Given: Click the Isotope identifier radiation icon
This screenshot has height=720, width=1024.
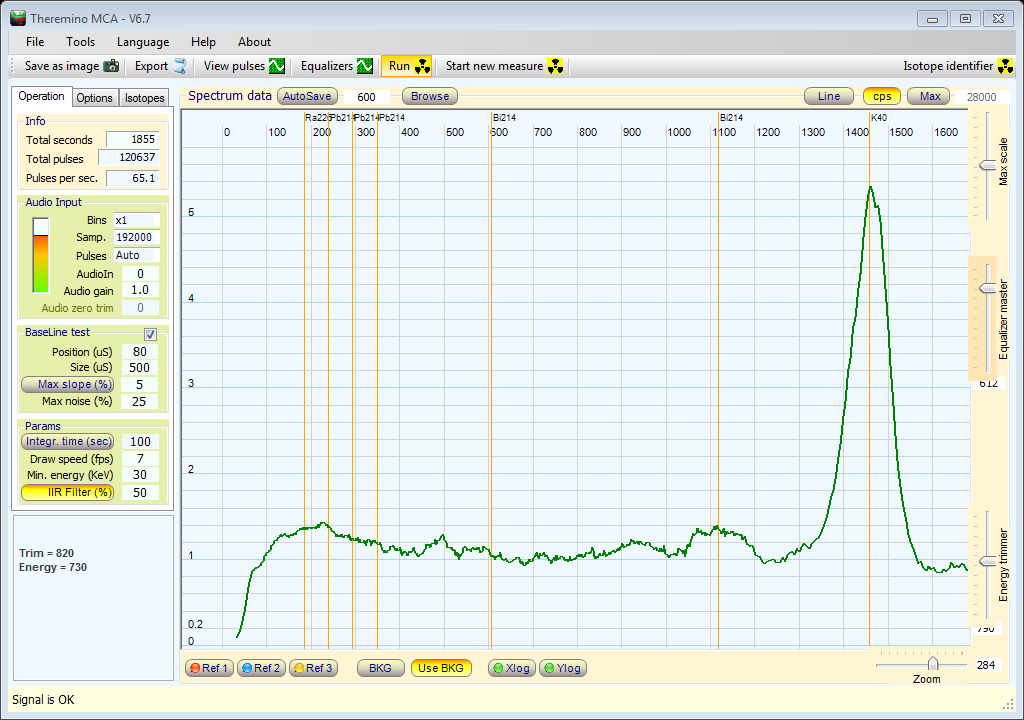Looking at the screenshot, I should pos(1006,66).
